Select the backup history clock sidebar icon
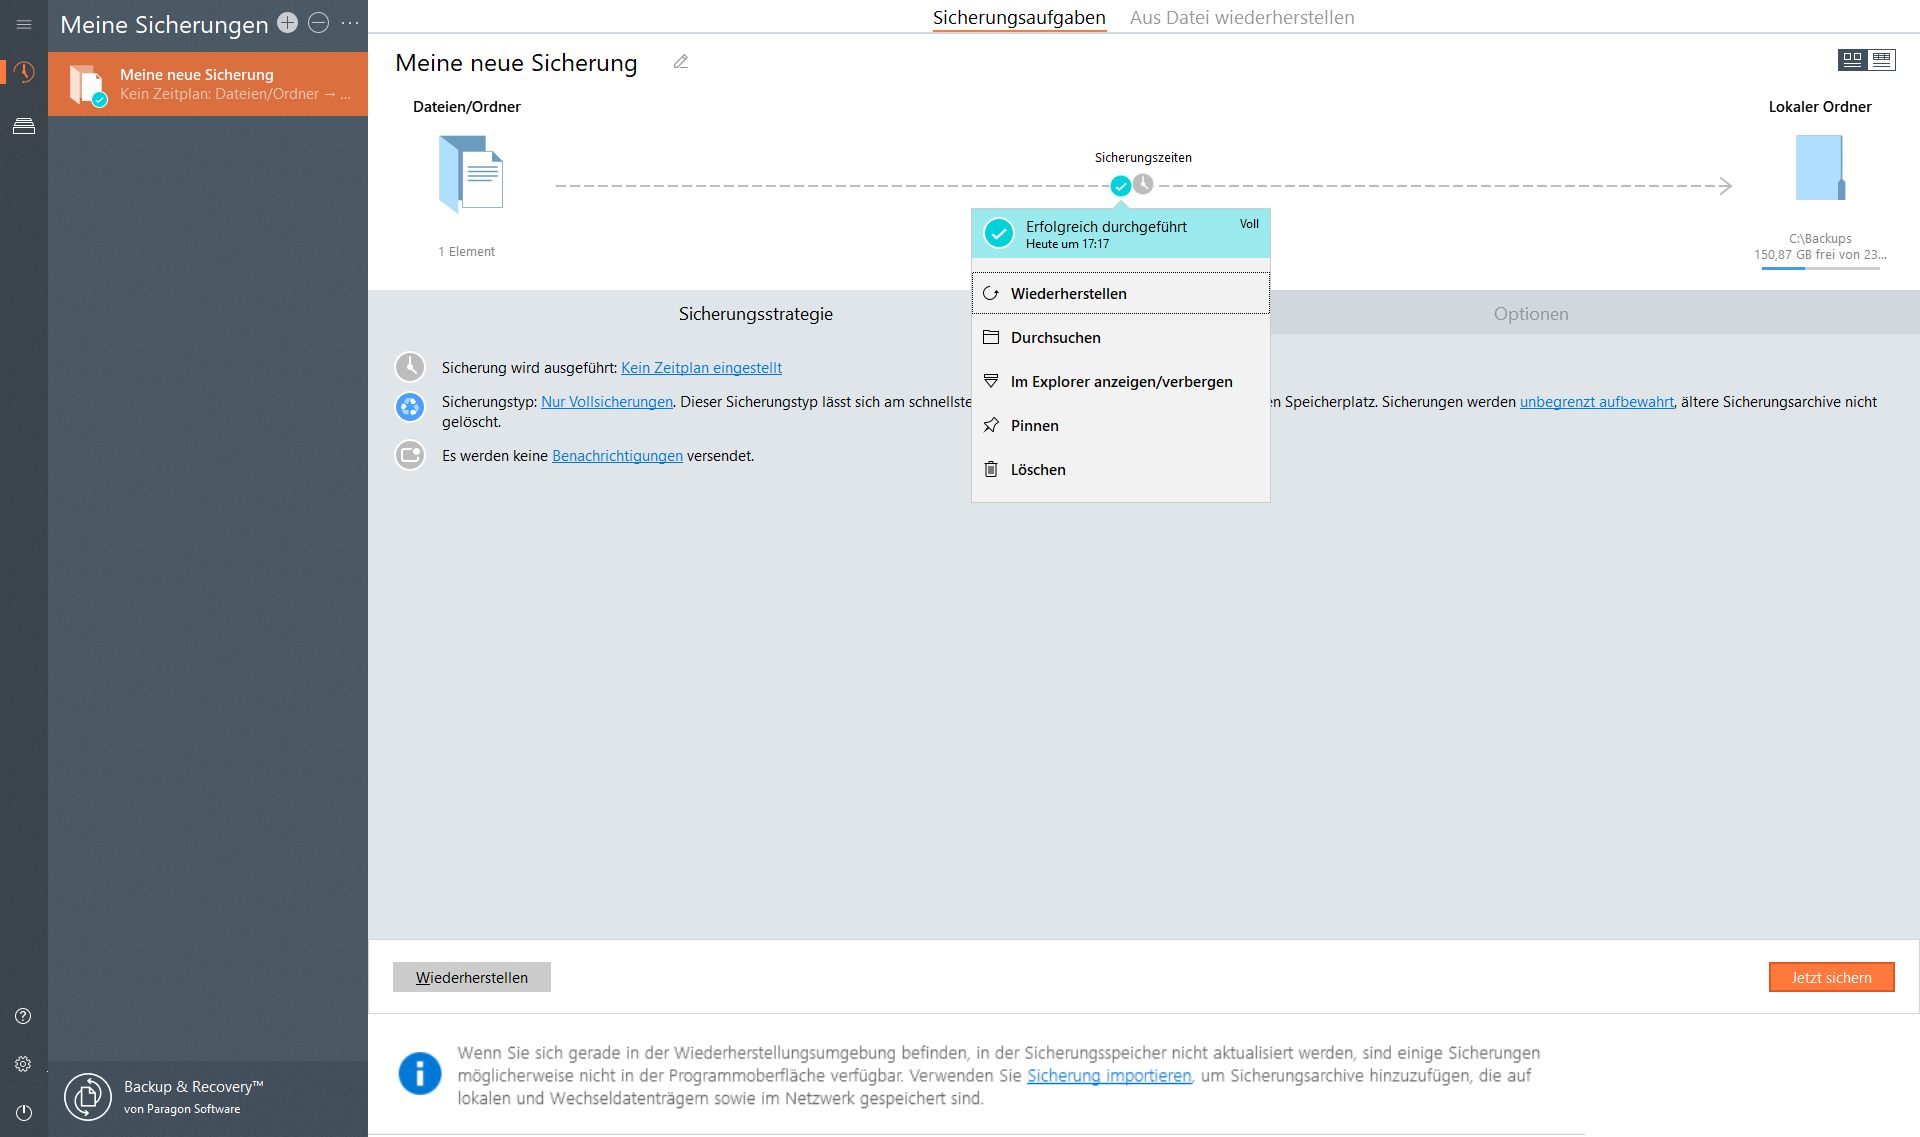 [24, 72]
